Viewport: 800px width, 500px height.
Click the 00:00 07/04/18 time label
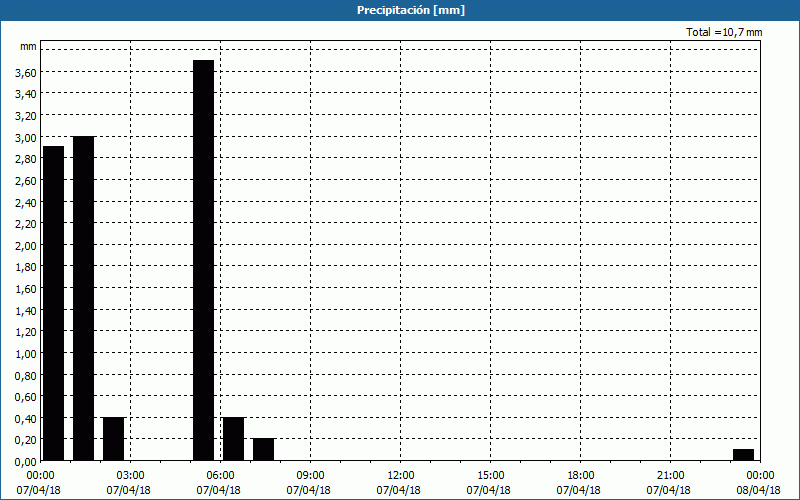(39, 483)
